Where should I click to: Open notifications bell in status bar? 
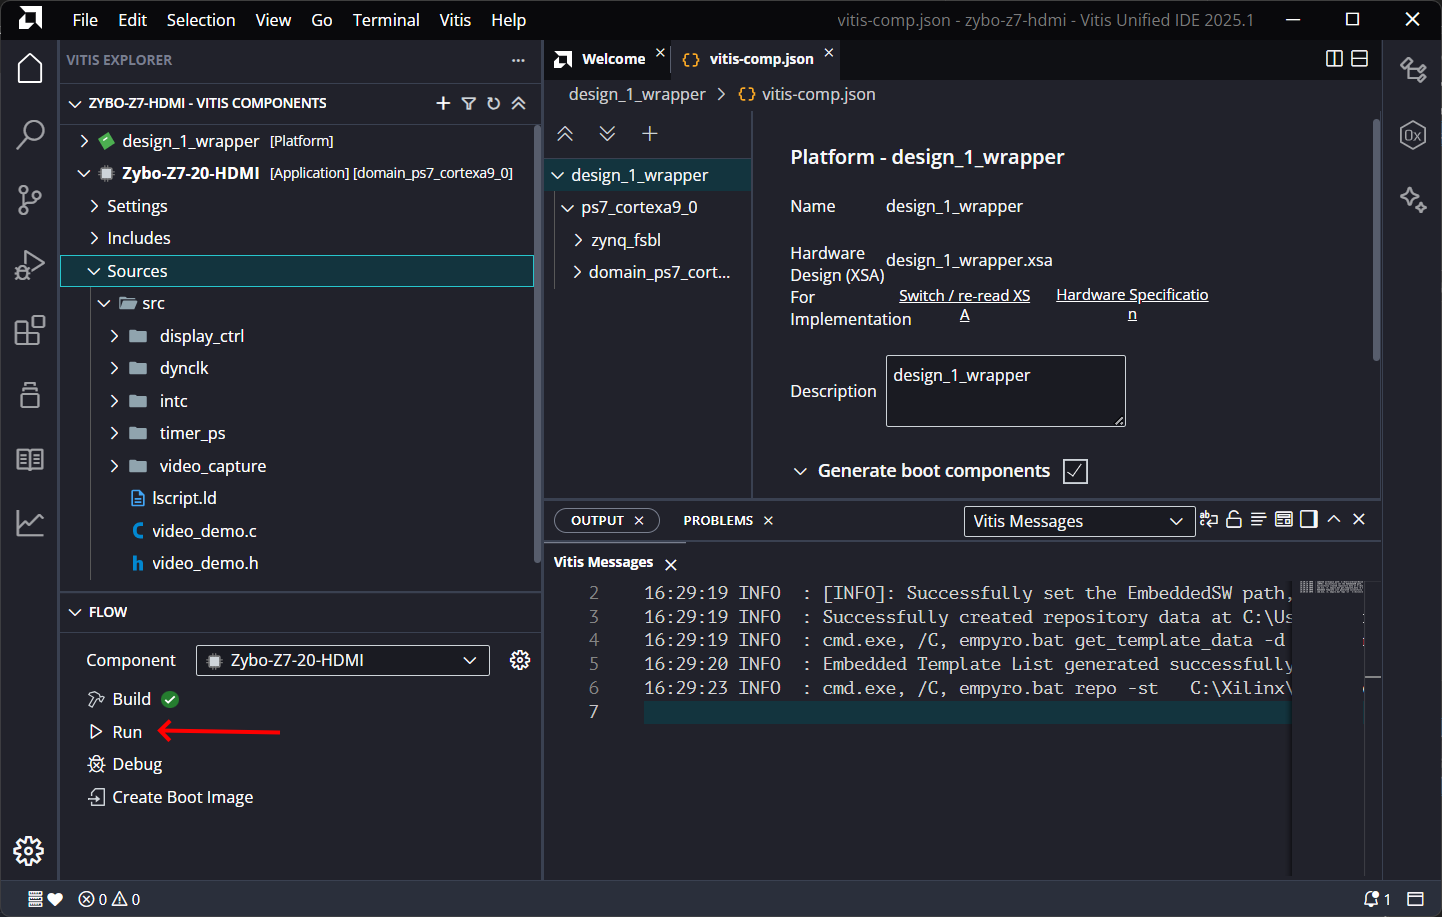pyautogui.click(x=1377, y=899)
